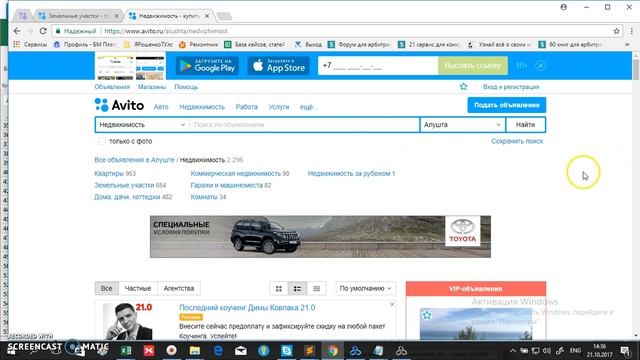Open Excel from the taskbar

pyautogui.click(x=126, y=351)
